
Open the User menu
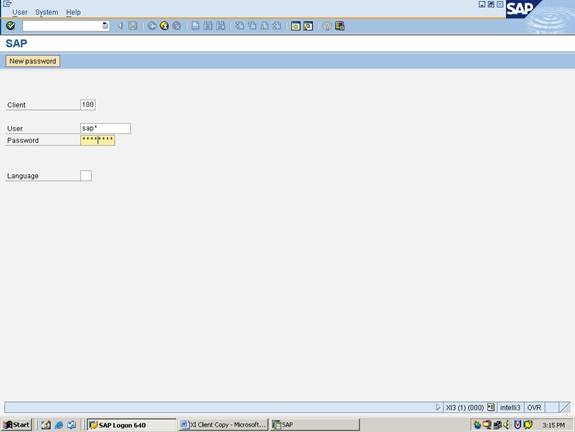[x=20, y=12]
